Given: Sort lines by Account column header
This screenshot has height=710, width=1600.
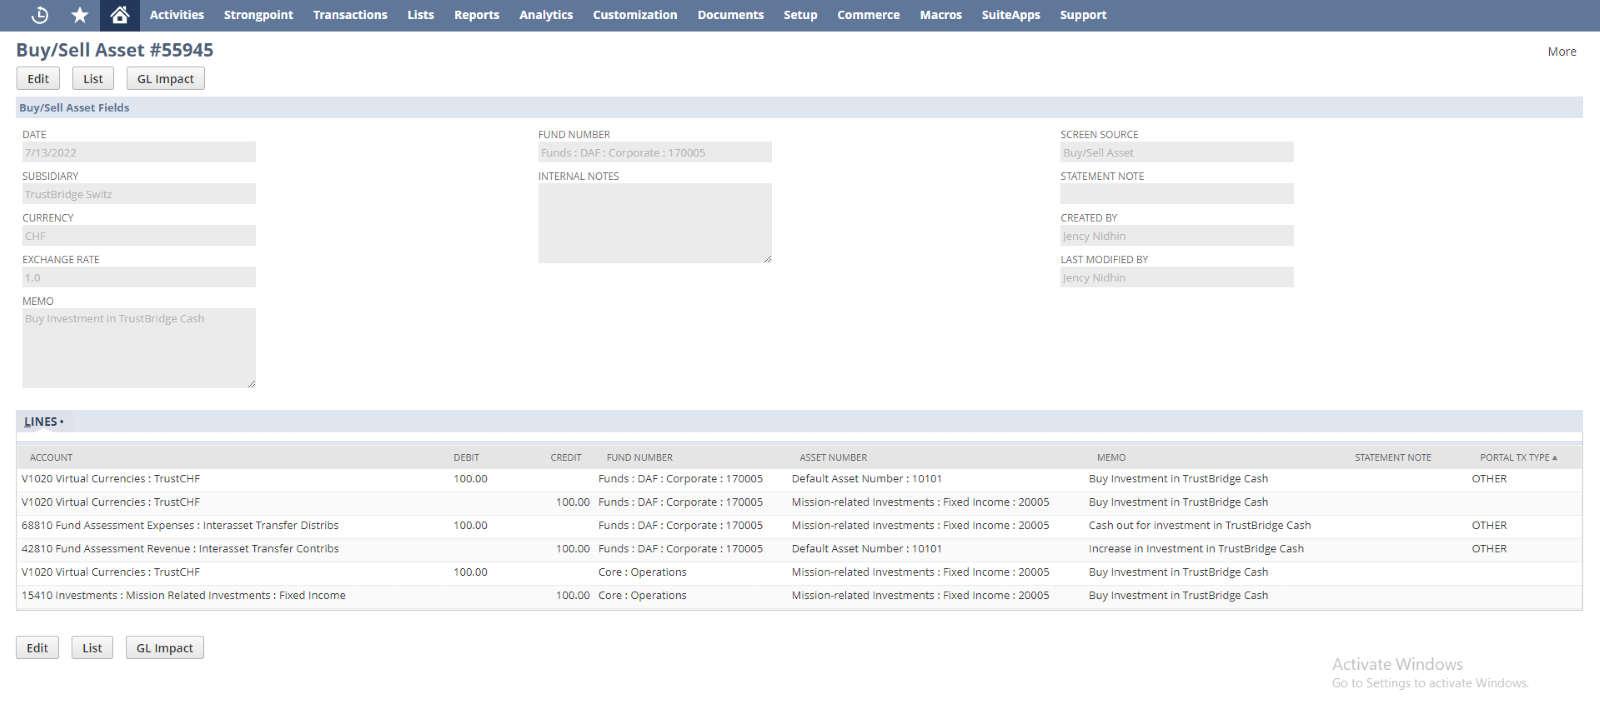Looking at the screenshot, I should pos(51,458).
